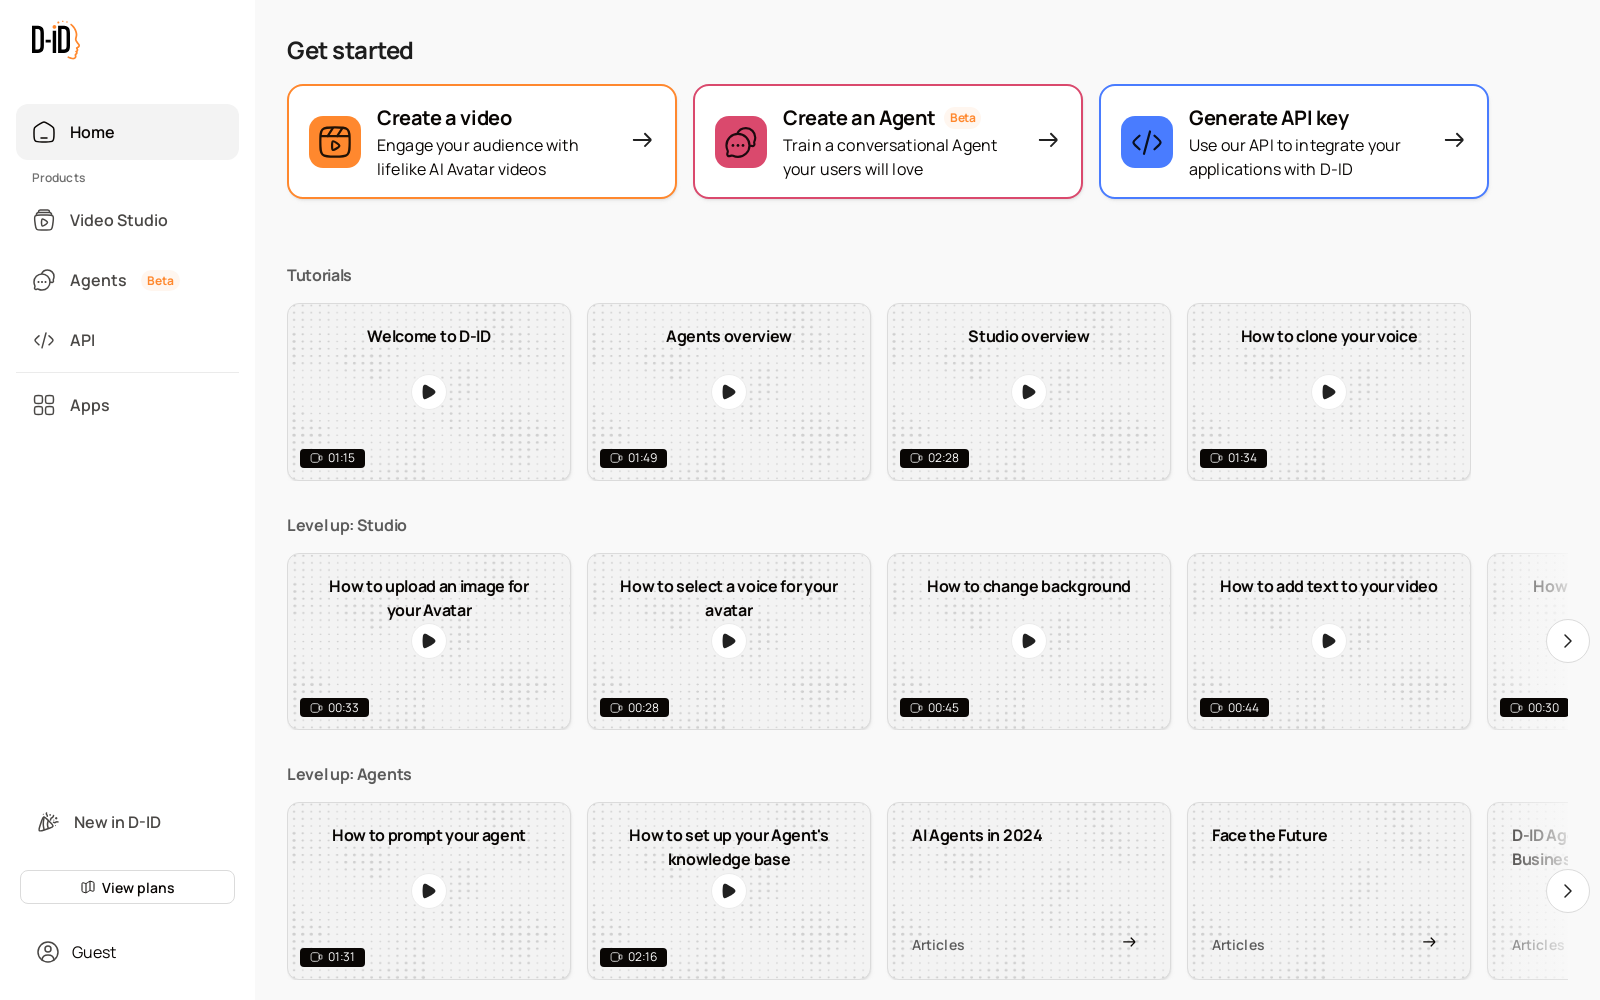Click the orange Create a video icon
Screen dimensions: 1600x1000
pyautogui.click(x=335, y=142)
